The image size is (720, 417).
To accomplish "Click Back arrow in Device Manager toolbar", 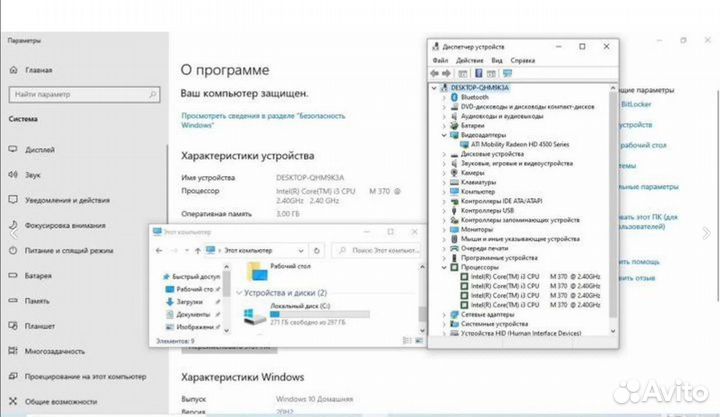I will coord(434,73).
